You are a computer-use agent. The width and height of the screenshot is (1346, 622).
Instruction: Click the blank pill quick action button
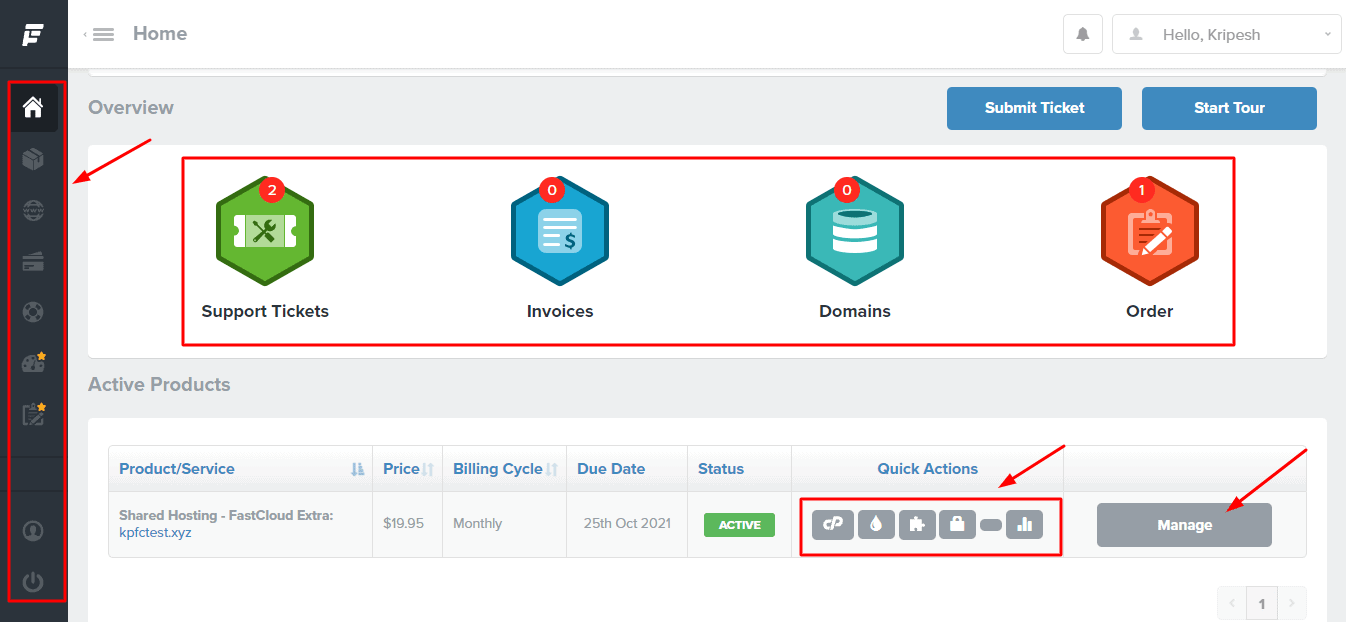coord(991,524)
